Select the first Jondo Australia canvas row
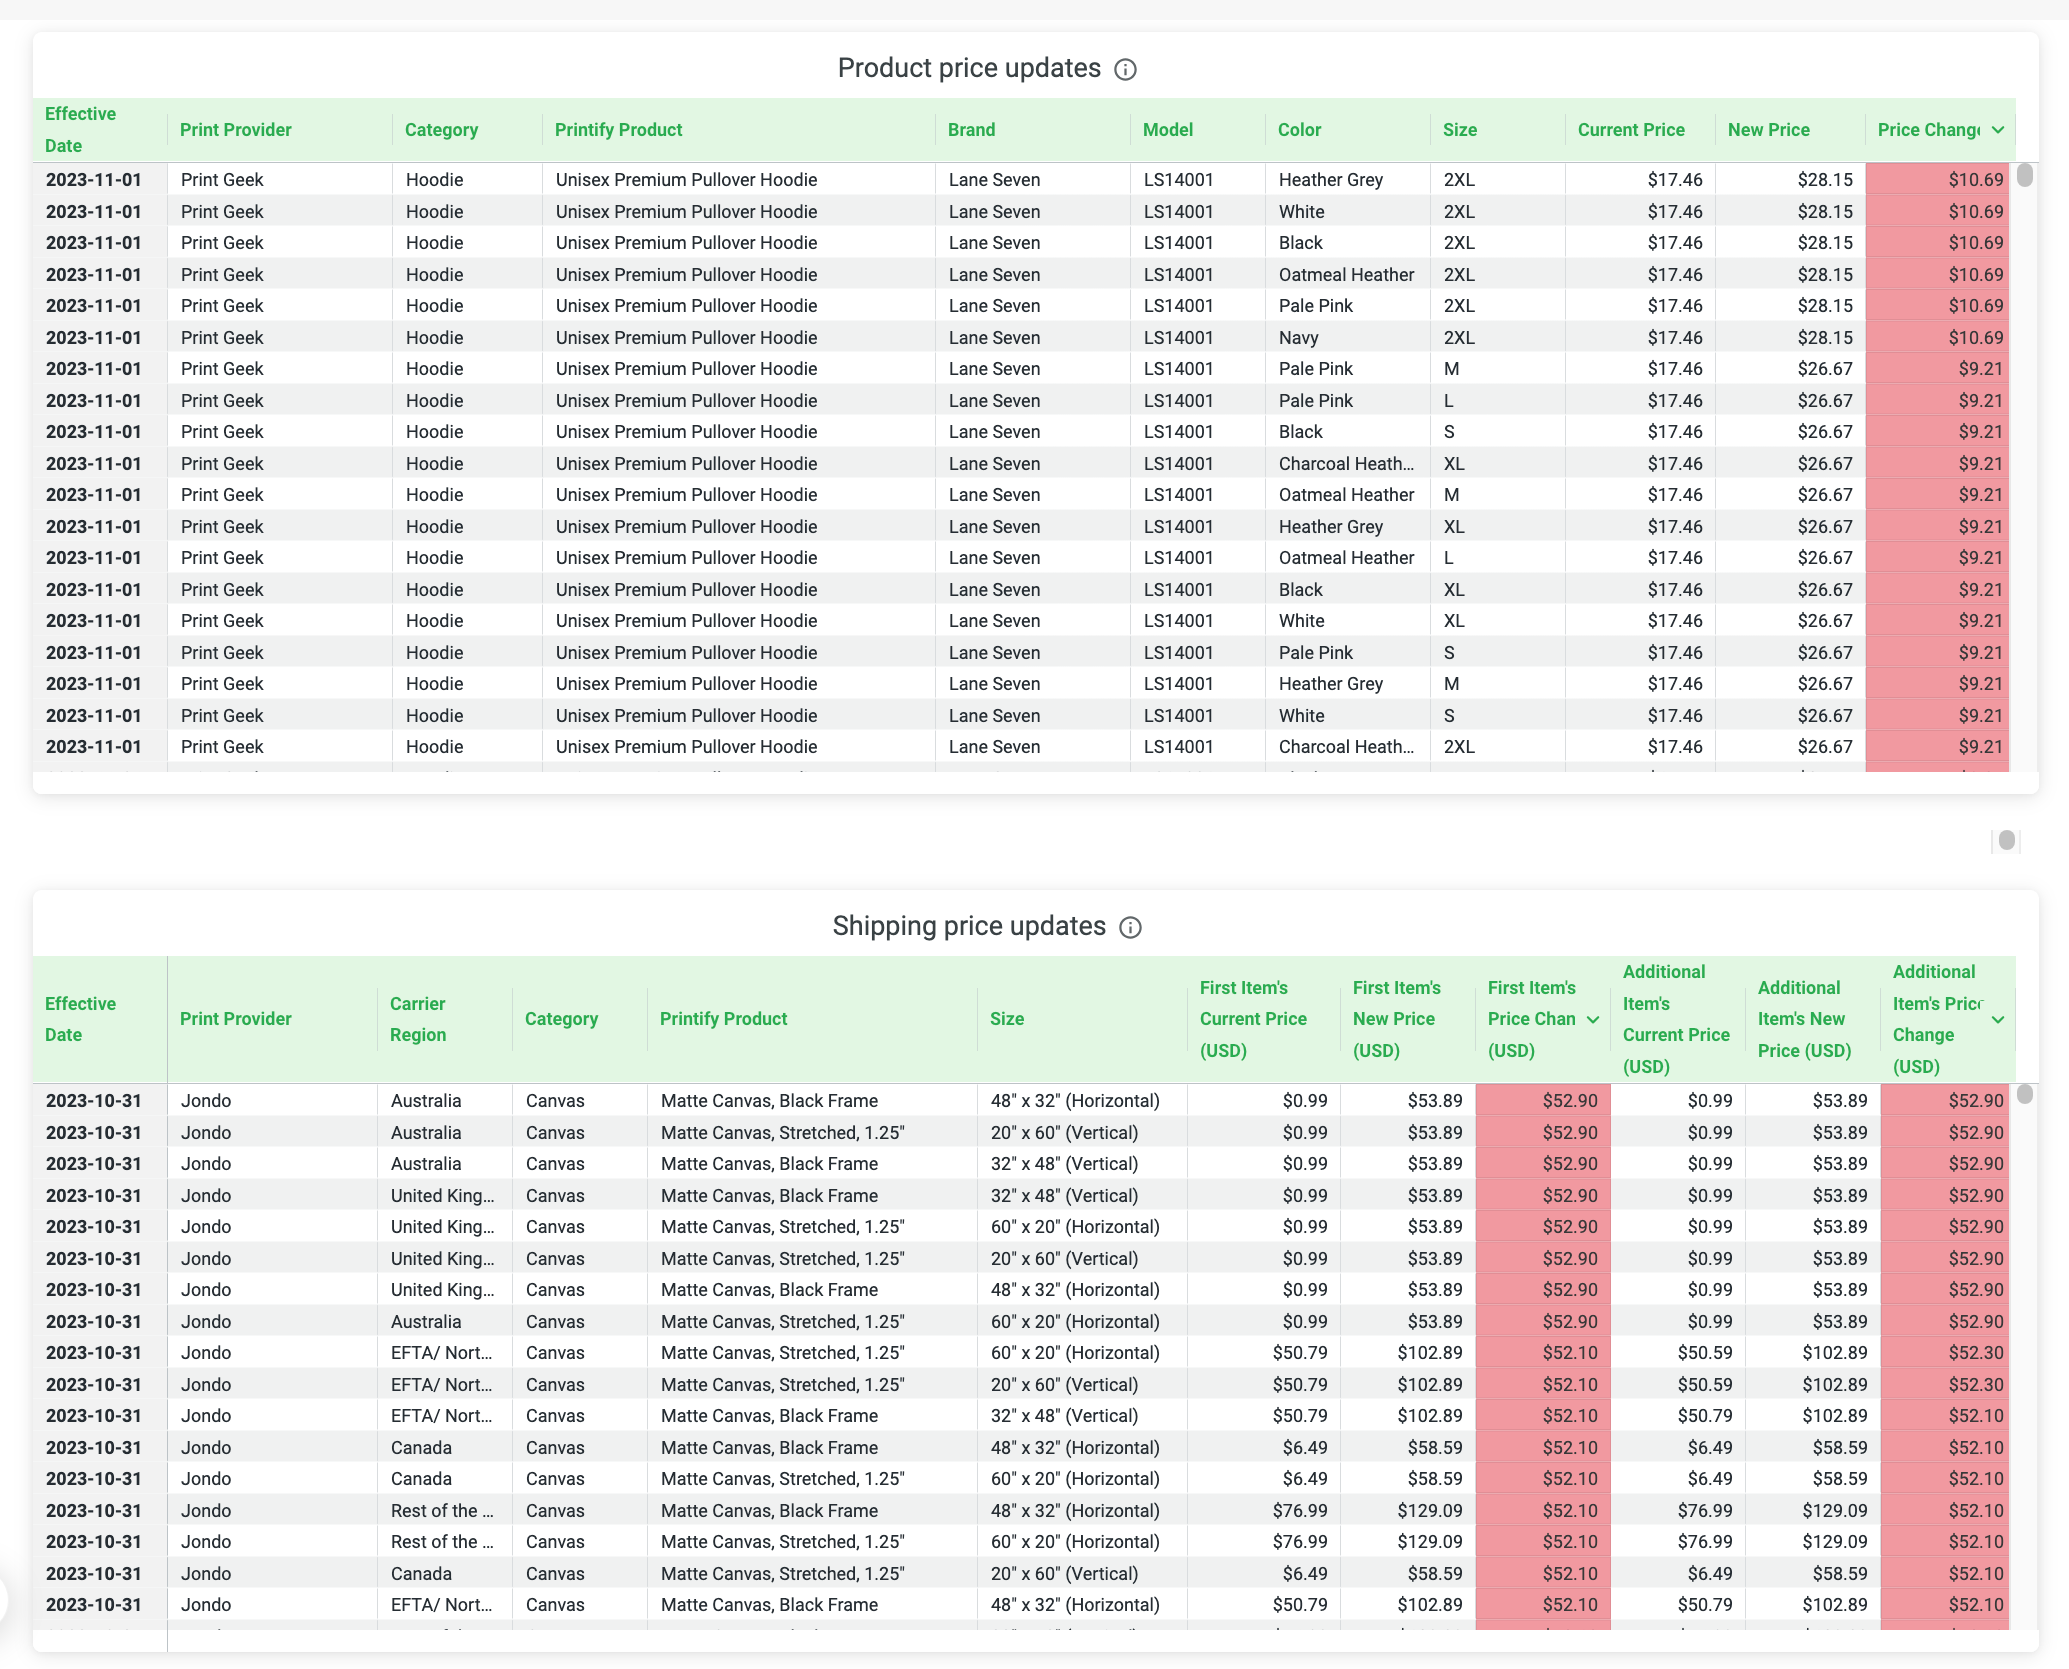 (x=700, y=1100)
